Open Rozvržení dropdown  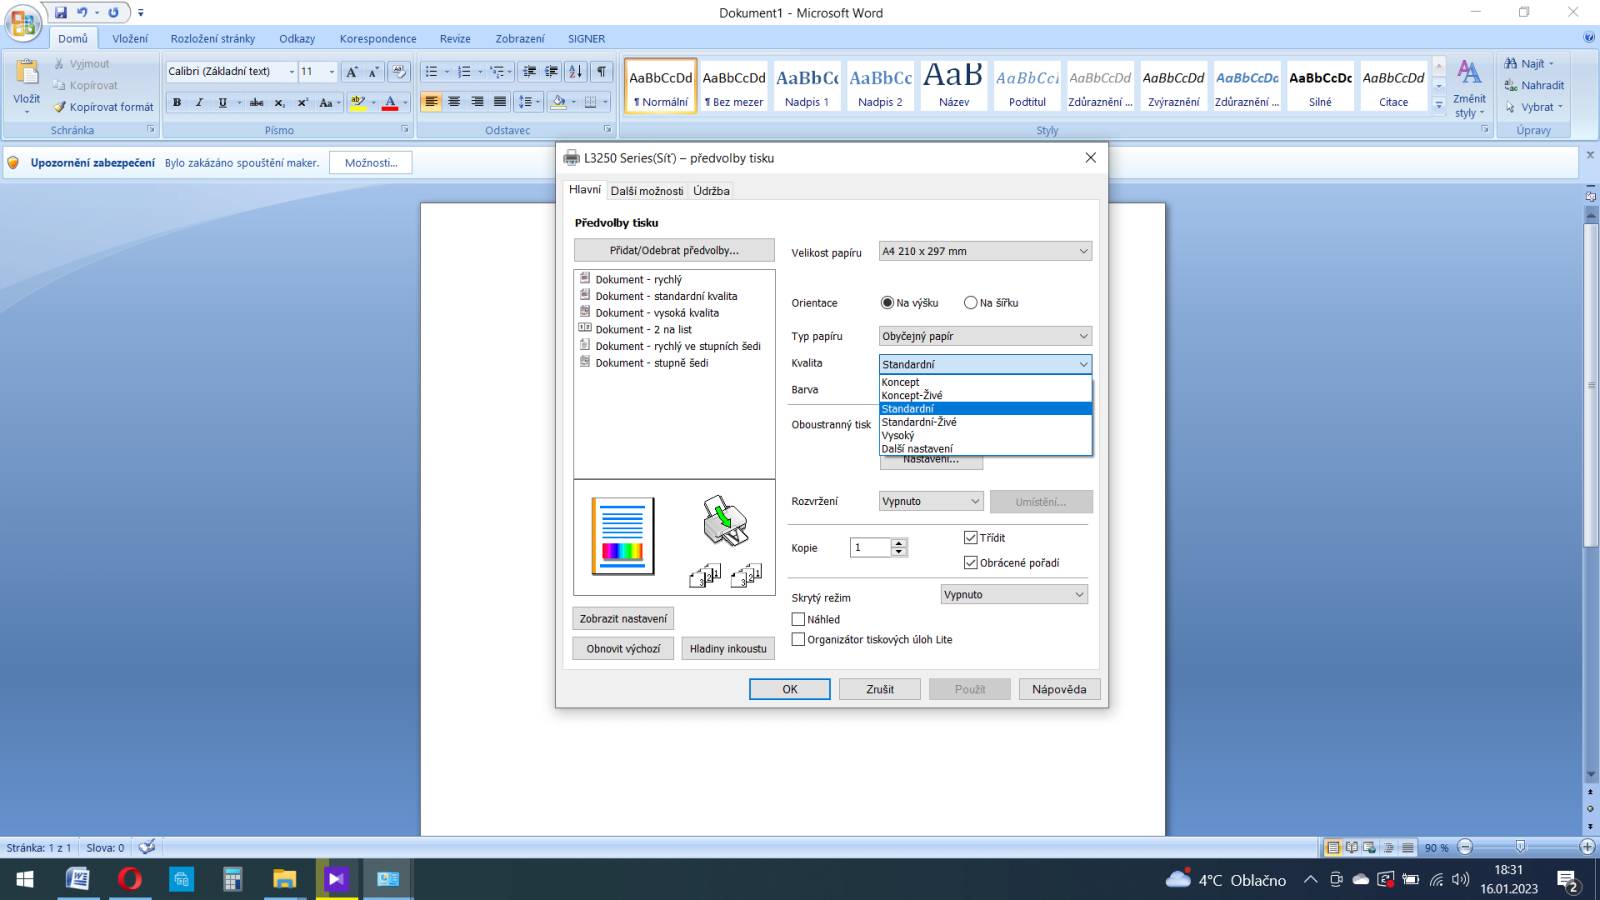(x=931, y=501)
